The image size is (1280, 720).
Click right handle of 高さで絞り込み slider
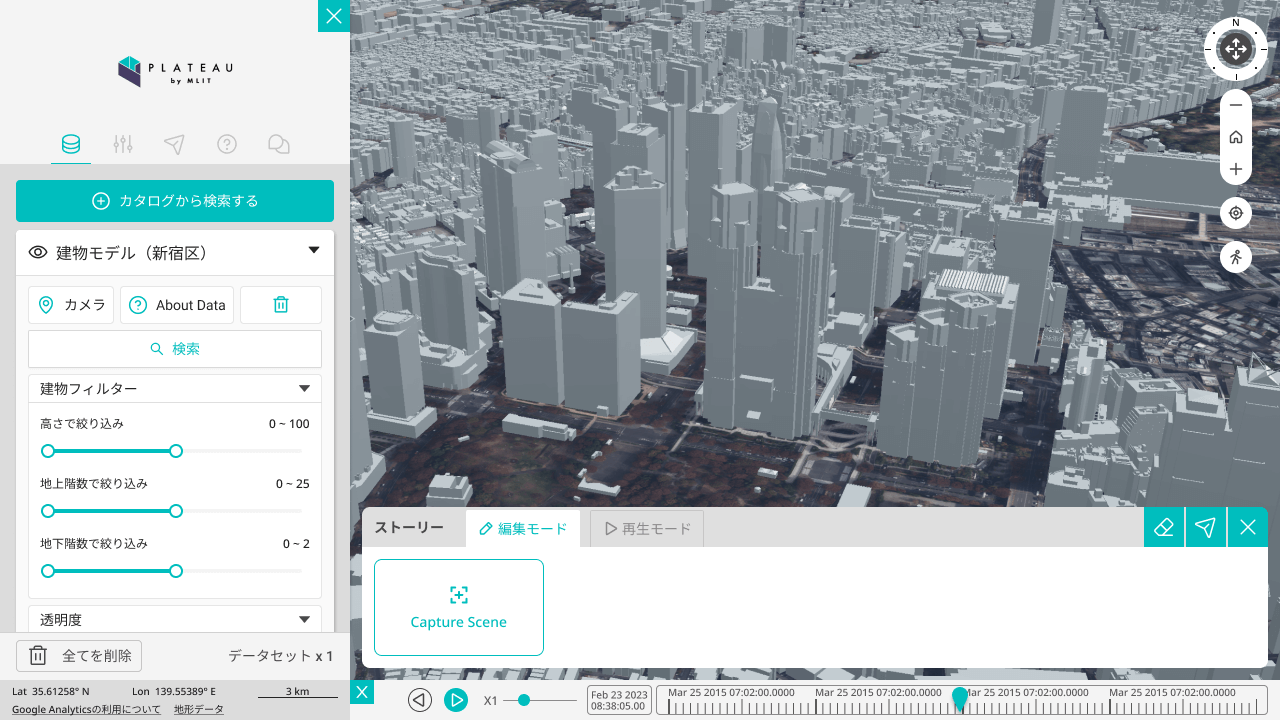(x=176, y=451)
